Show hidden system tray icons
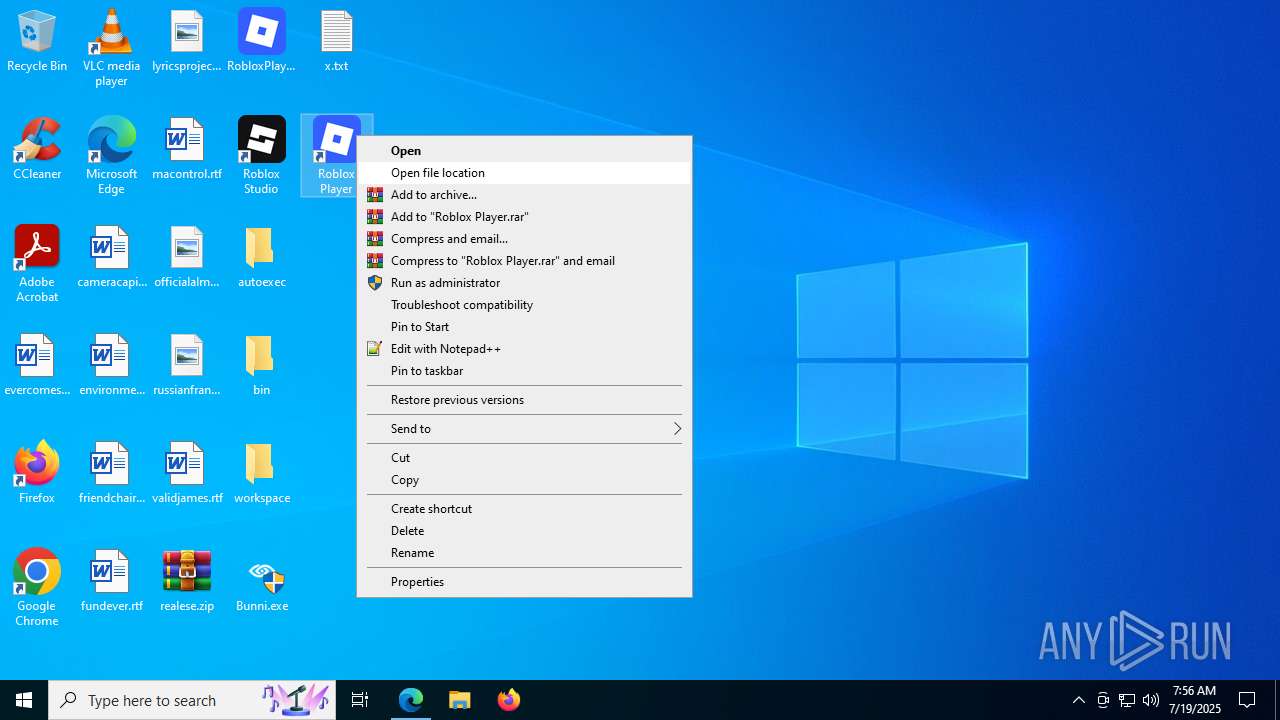Screen dimensions: 1280x720 [1078, 700]
